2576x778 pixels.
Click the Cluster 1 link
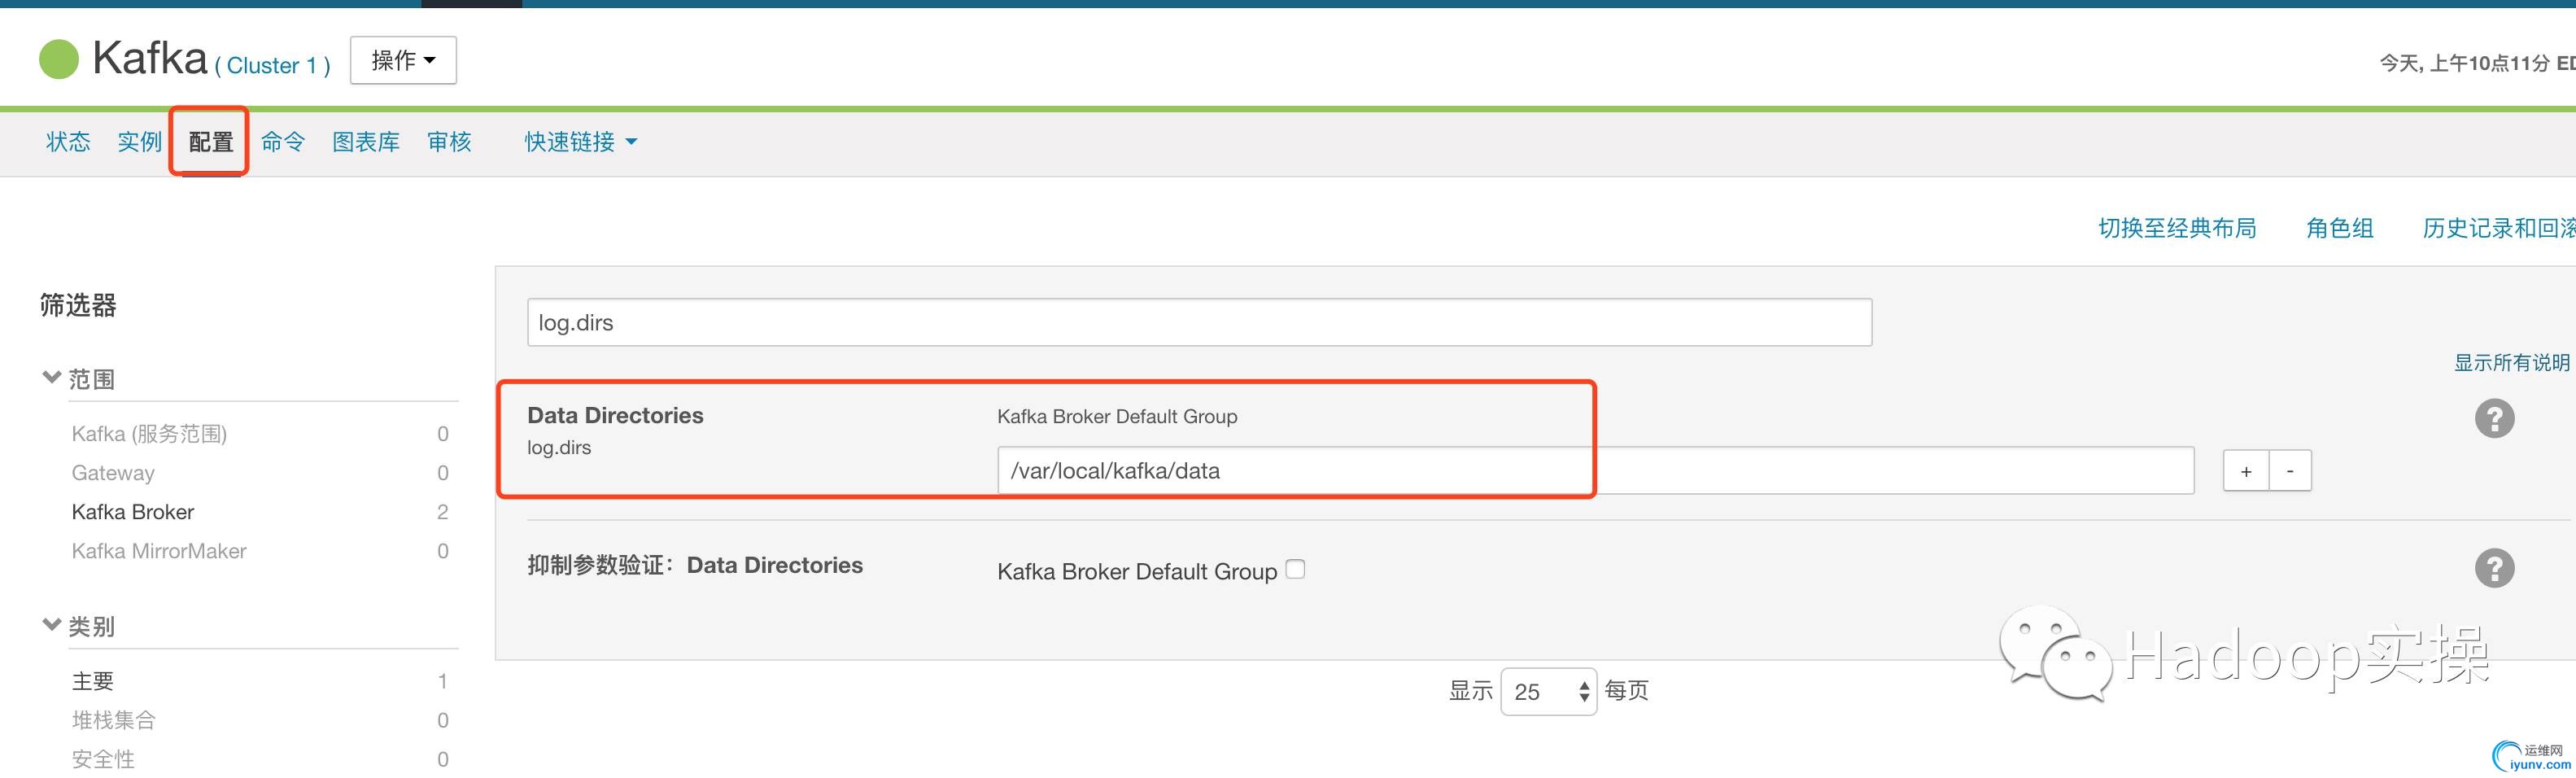[272, 65]
